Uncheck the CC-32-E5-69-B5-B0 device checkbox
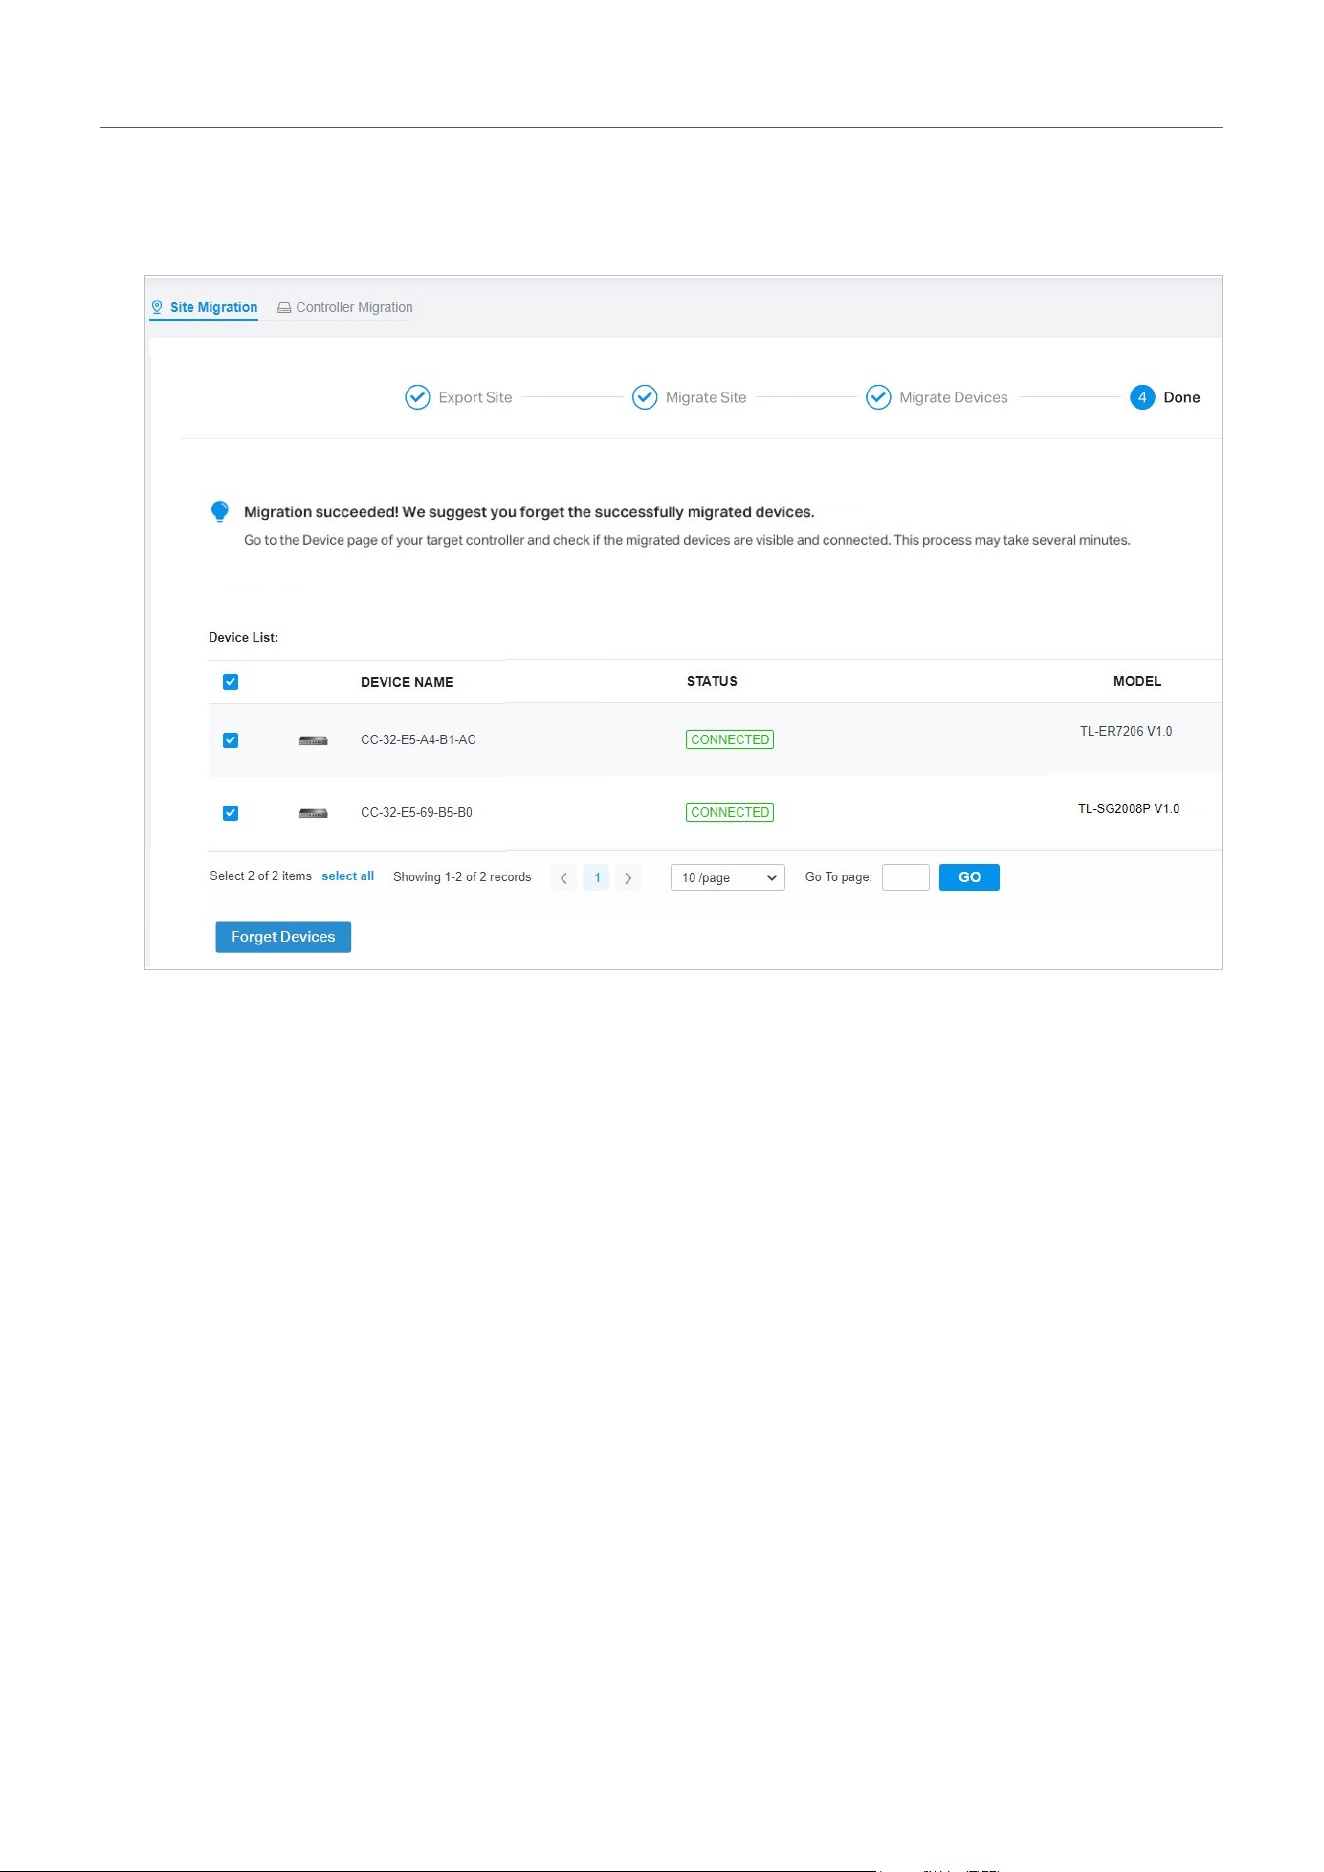 230,813
